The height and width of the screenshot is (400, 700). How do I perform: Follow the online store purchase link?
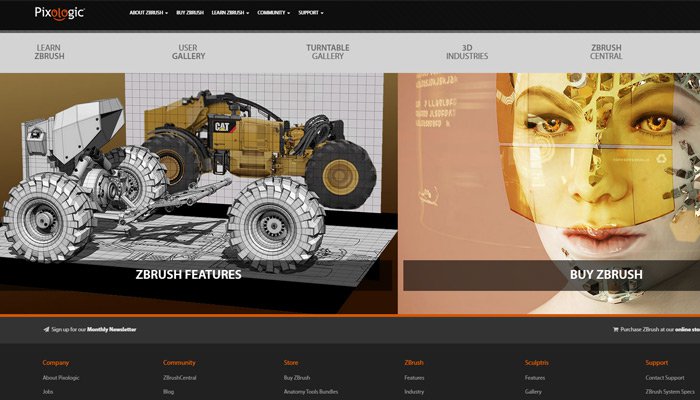pos(688,329)
